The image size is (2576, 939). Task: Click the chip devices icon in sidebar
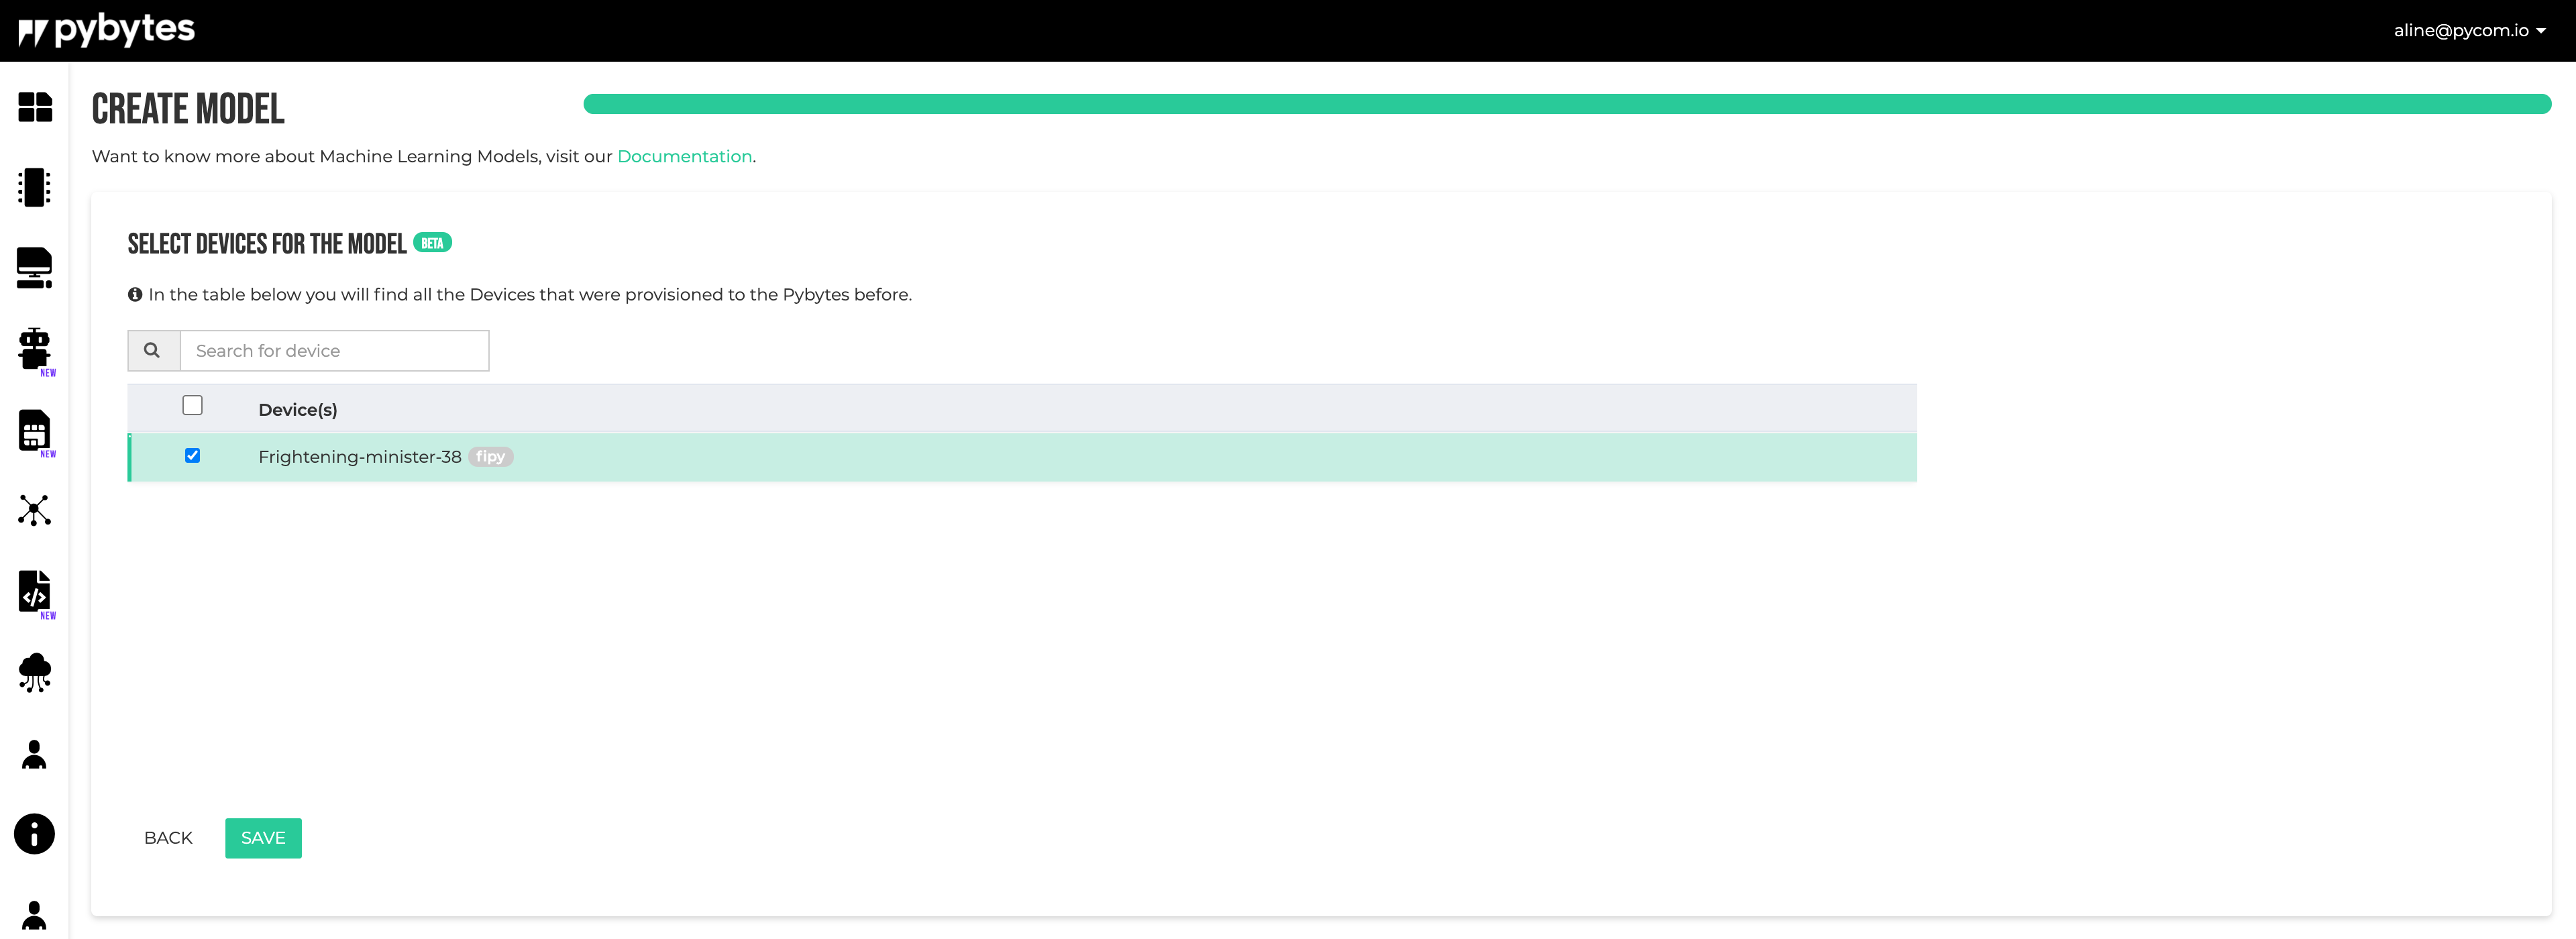(35, 187)
